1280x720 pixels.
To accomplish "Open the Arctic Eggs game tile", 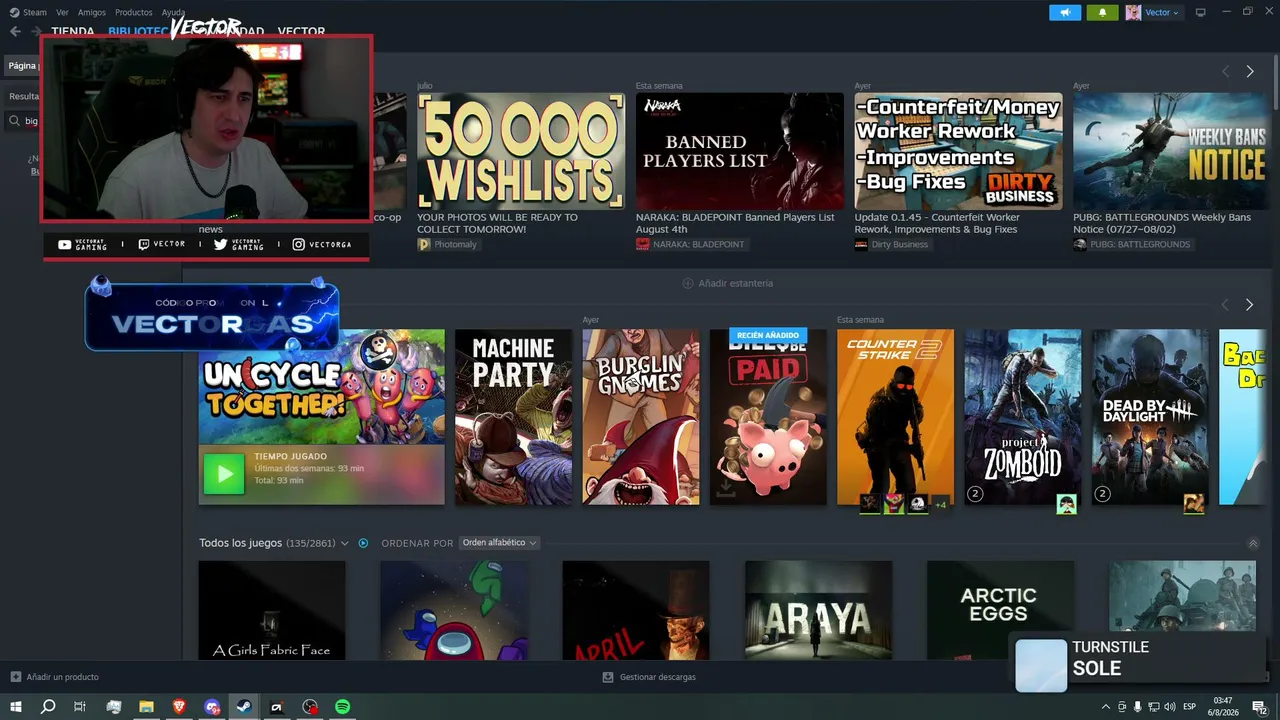I will pyautogui.click(x=1001, y=610).
